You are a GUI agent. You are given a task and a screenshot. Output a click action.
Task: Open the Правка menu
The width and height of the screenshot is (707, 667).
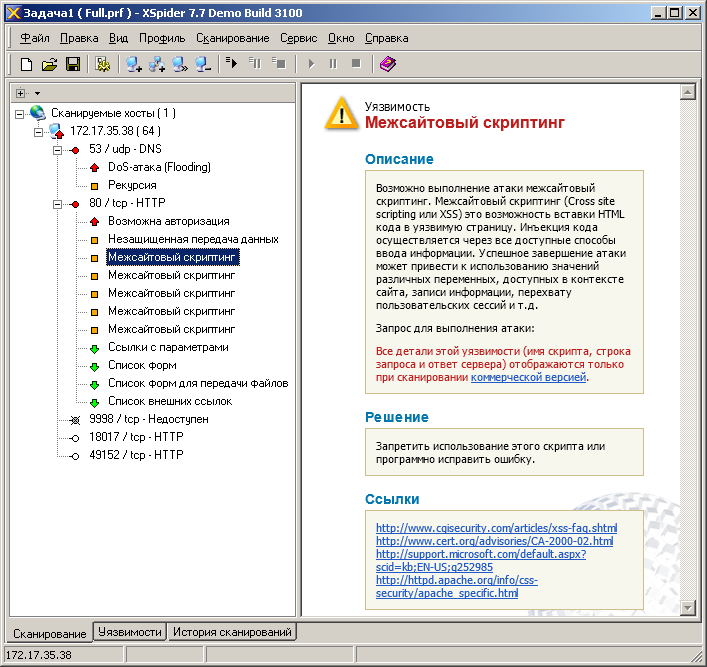click(79, 38)
